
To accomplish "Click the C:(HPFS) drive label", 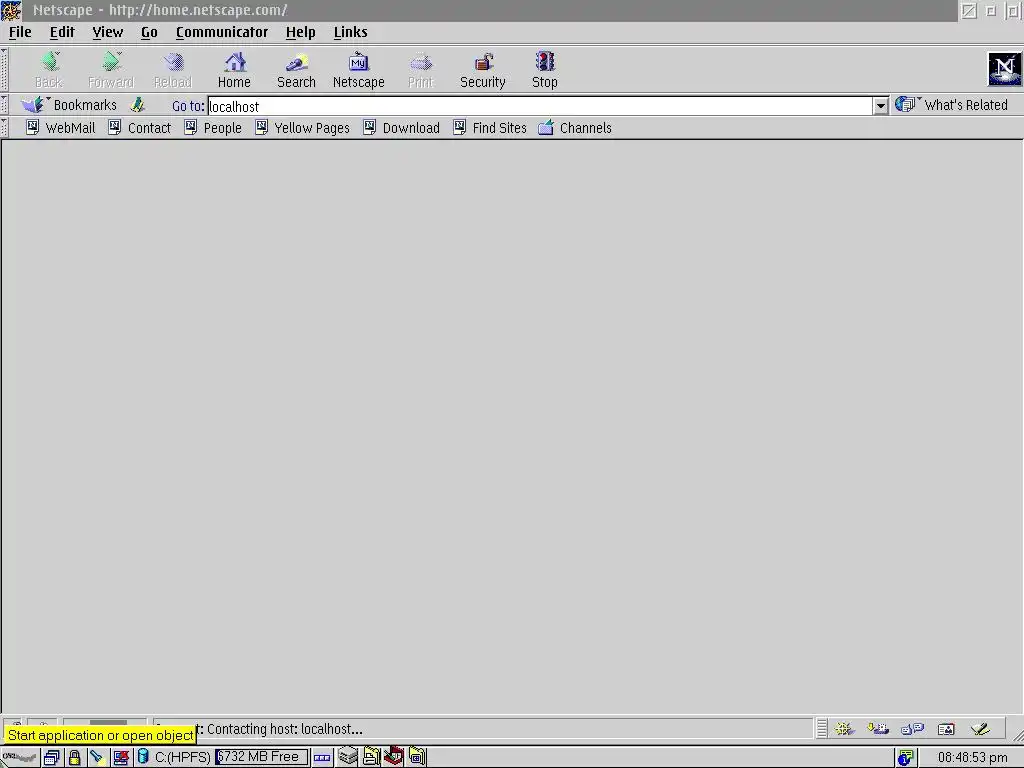I will 183,757.
